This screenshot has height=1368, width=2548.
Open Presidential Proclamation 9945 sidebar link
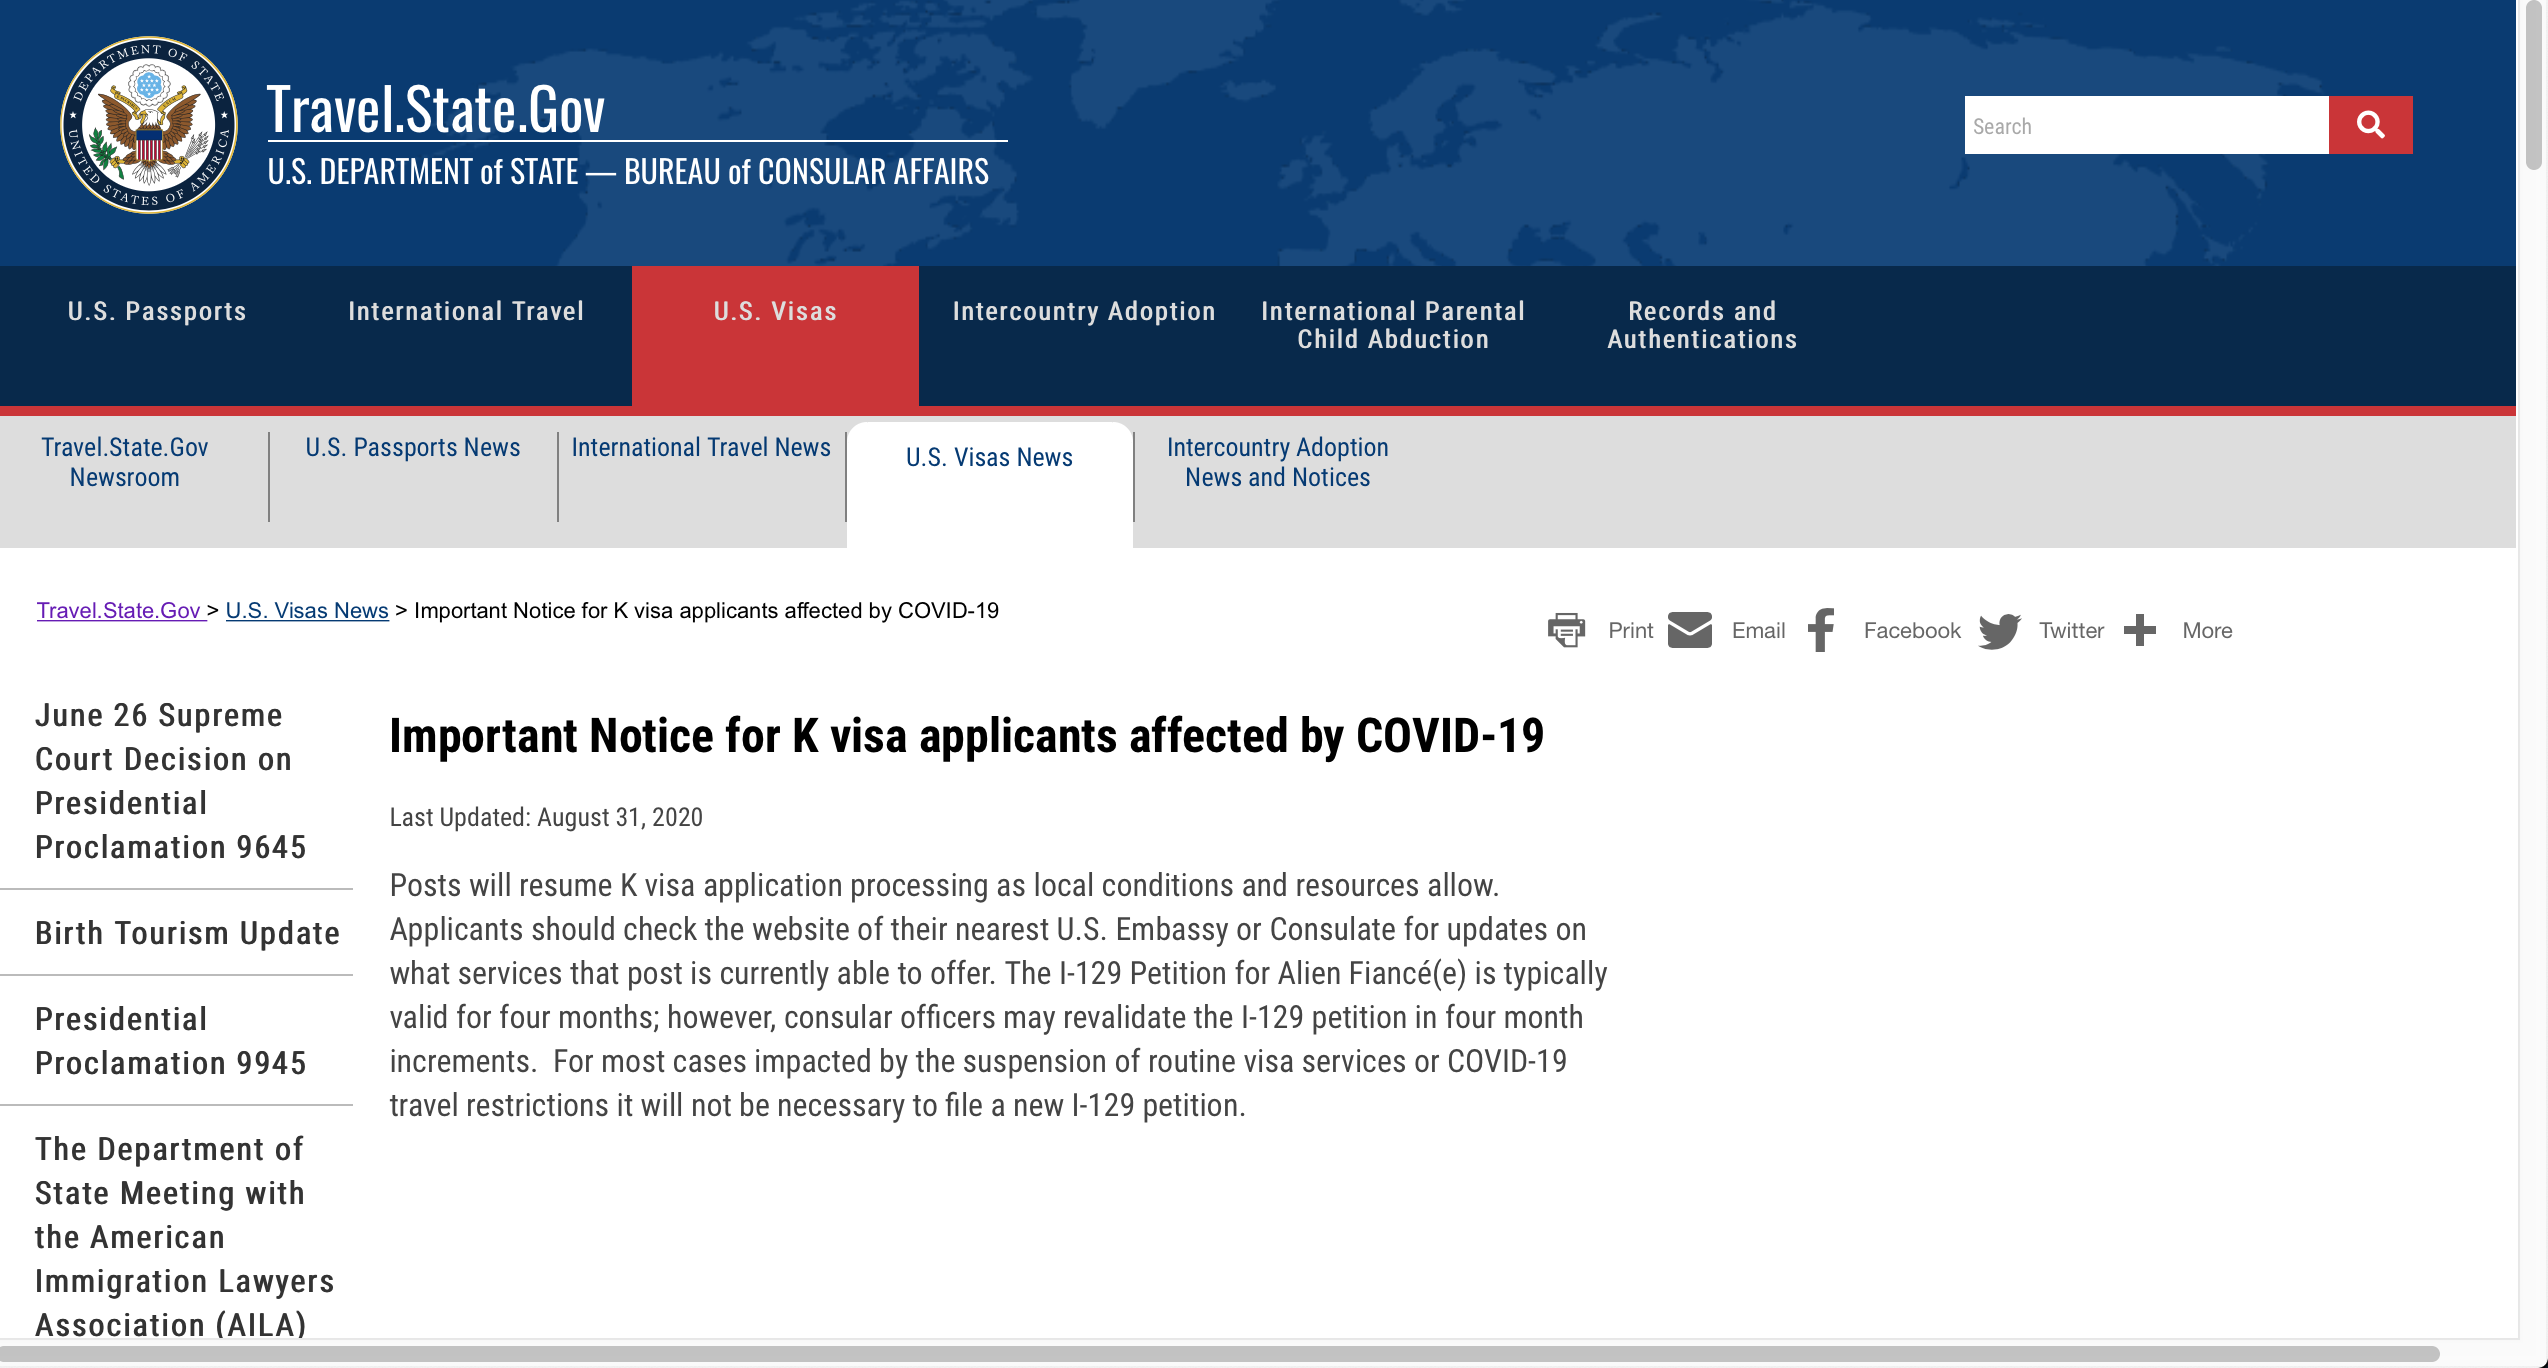(x=170, y=1041)
